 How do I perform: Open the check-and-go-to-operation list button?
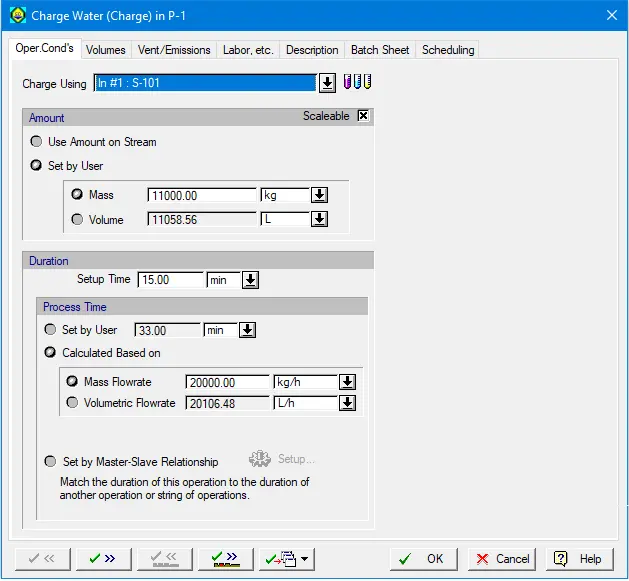pos(287,559)
